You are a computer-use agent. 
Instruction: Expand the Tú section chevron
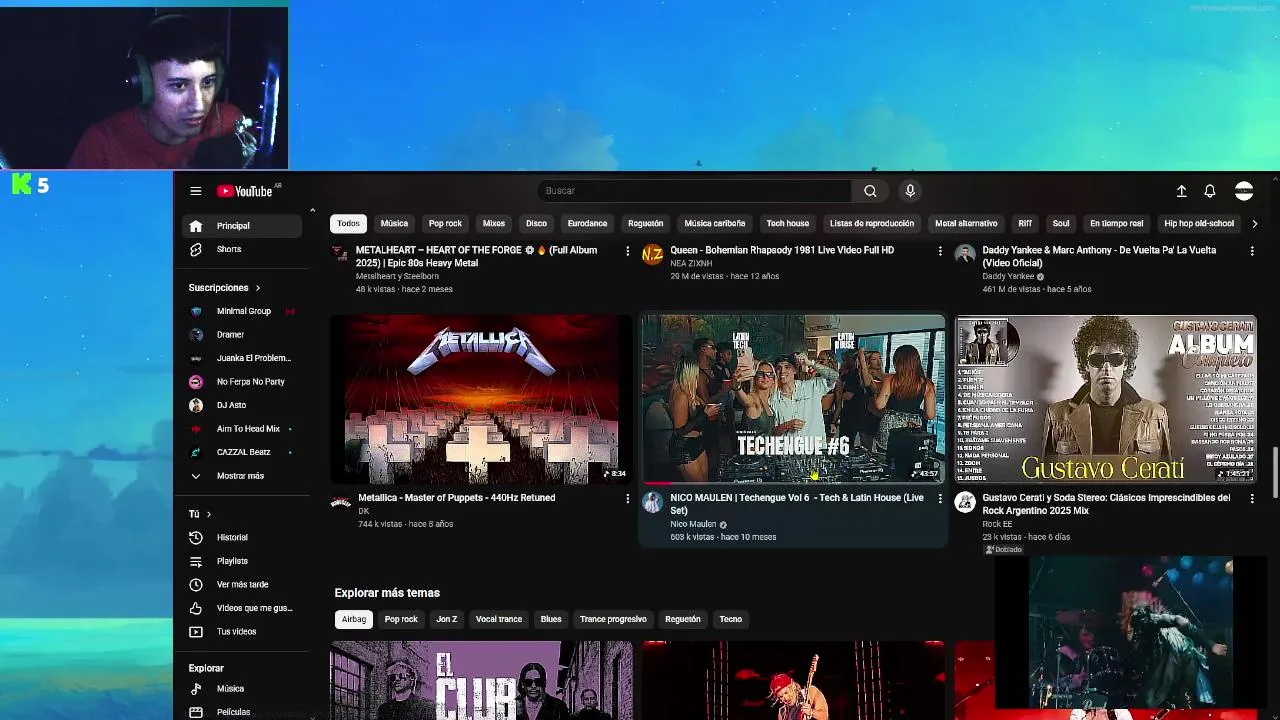[x=208, y=514]
